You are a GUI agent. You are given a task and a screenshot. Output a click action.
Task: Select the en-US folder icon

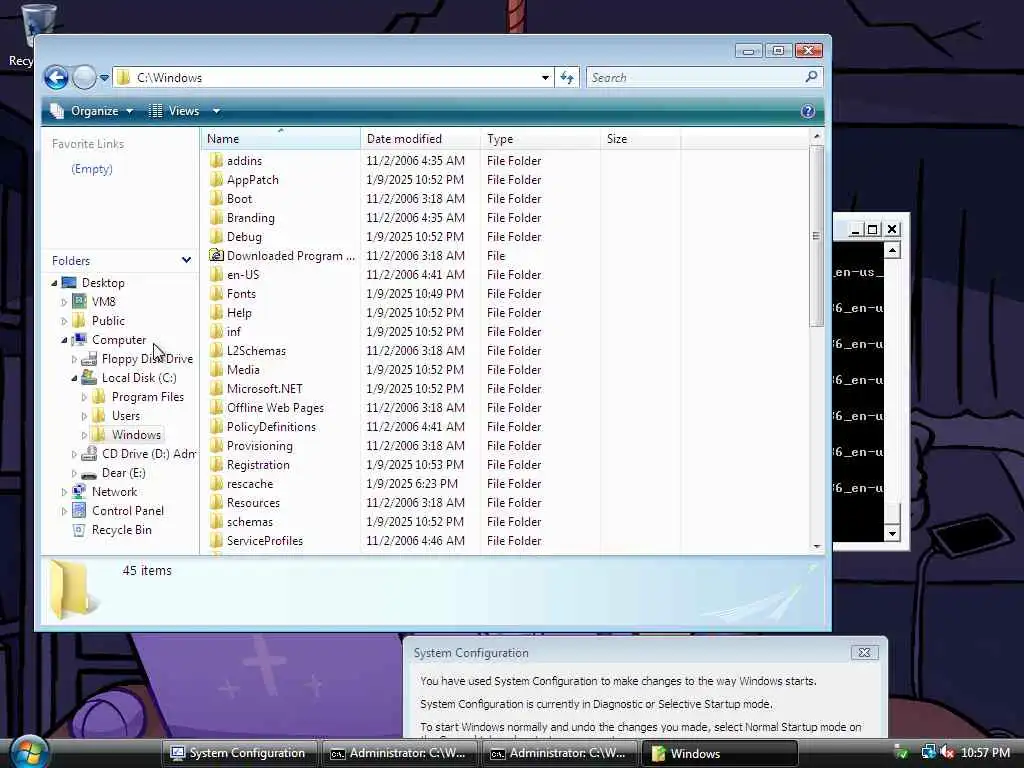(x=216, y=274)
